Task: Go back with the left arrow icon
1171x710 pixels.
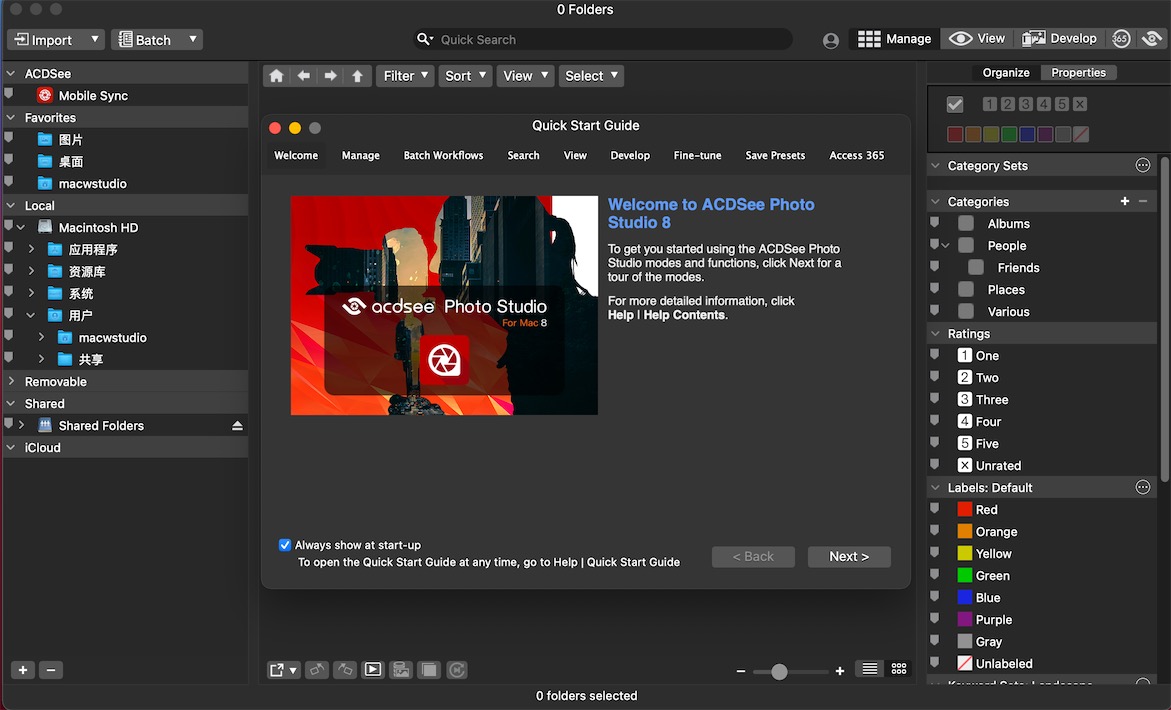Action: point(303,75)
